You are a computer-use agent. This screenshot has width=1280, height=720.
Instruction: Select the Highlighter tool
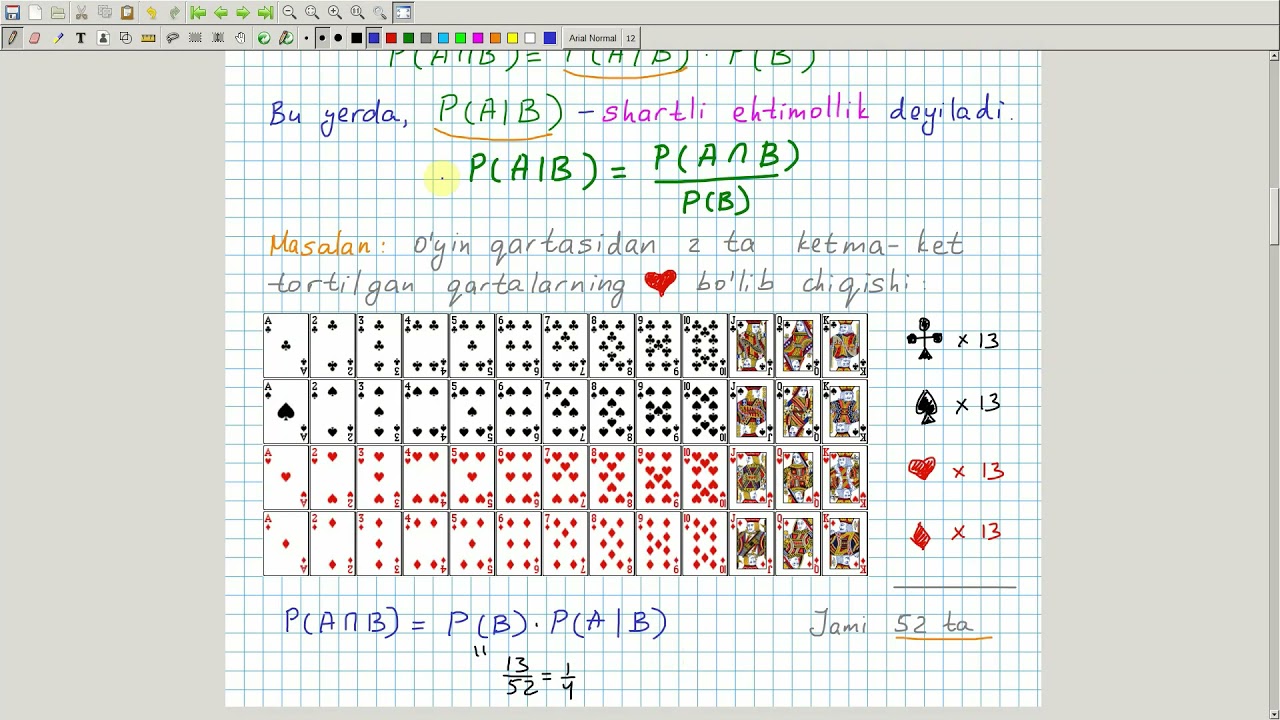pos(58,38)
